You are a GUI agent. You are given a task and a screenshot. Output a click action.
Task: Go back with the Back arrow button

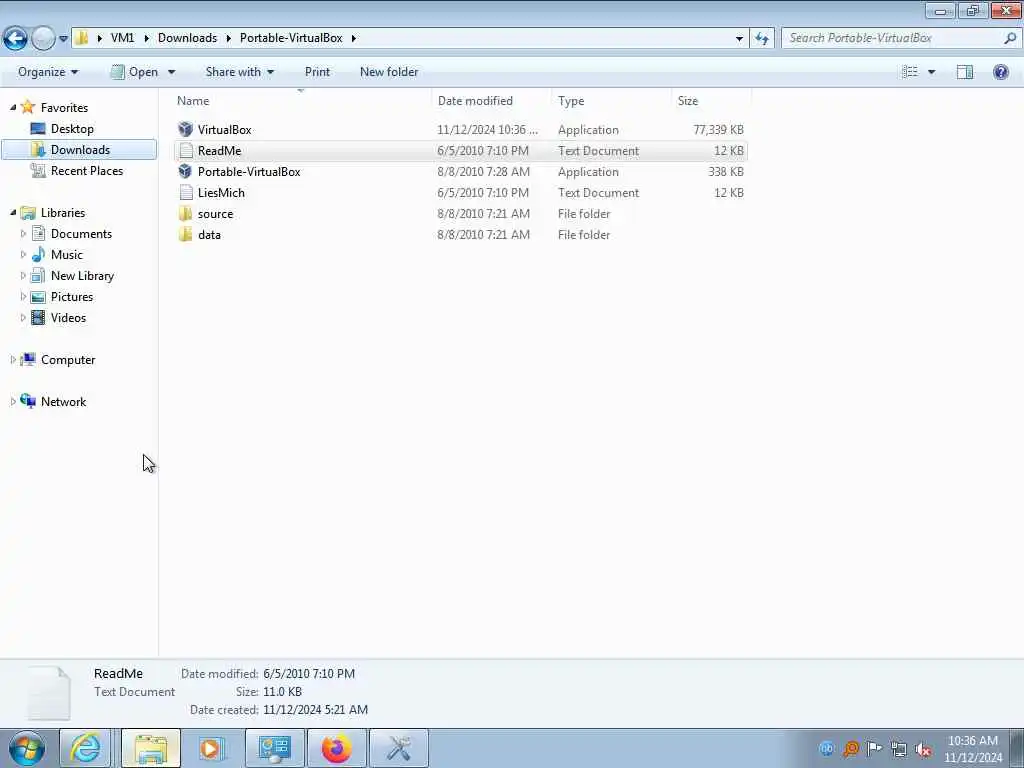point(15,38)
